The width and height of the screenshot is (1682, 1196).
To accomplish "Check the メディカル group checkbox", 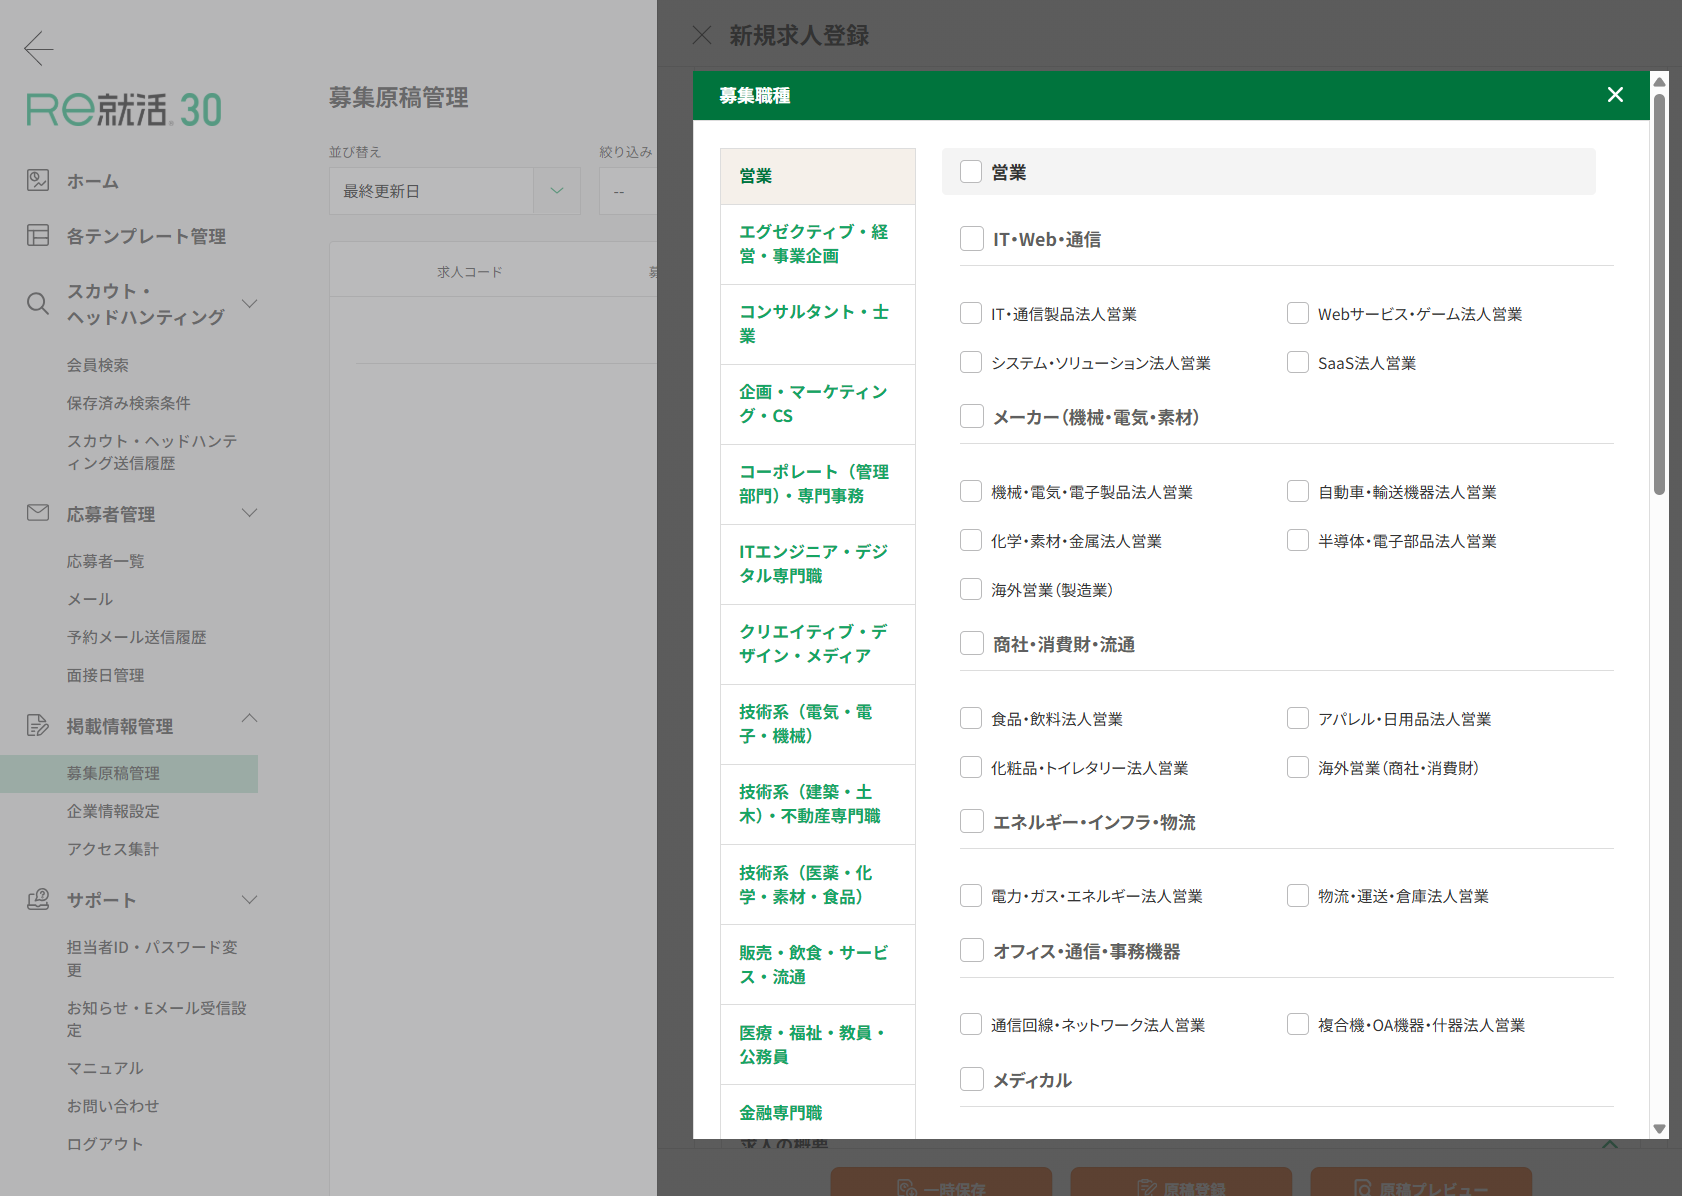I will [972, 1079].
